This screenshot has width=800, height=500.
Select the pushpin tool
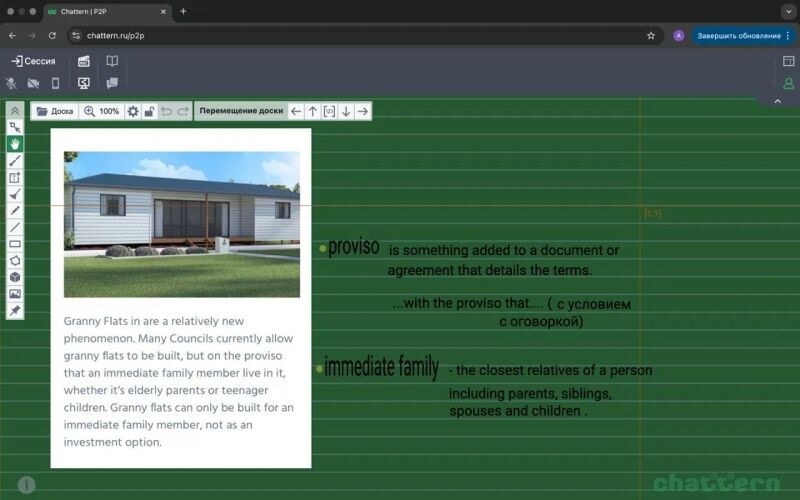[x=15, y=311]
